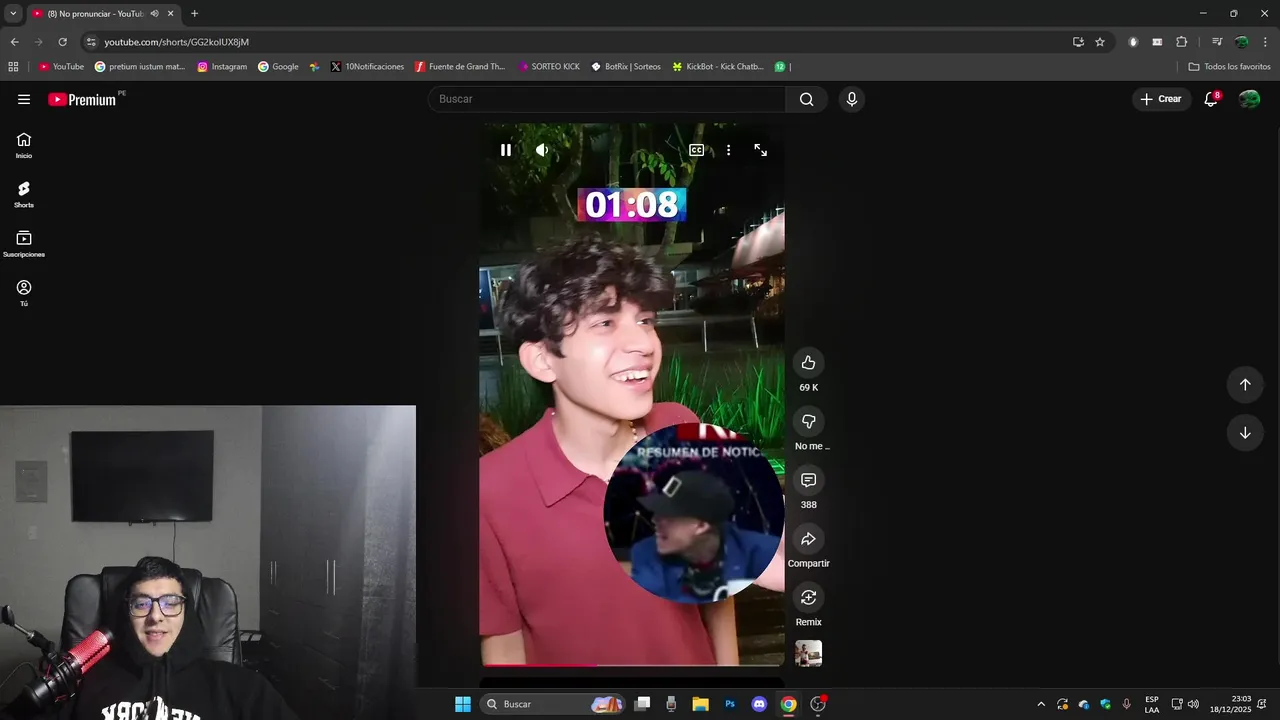Open the Chrome profile avatar
Viewport: 1280px width, 720px height.
[1241, 42]
